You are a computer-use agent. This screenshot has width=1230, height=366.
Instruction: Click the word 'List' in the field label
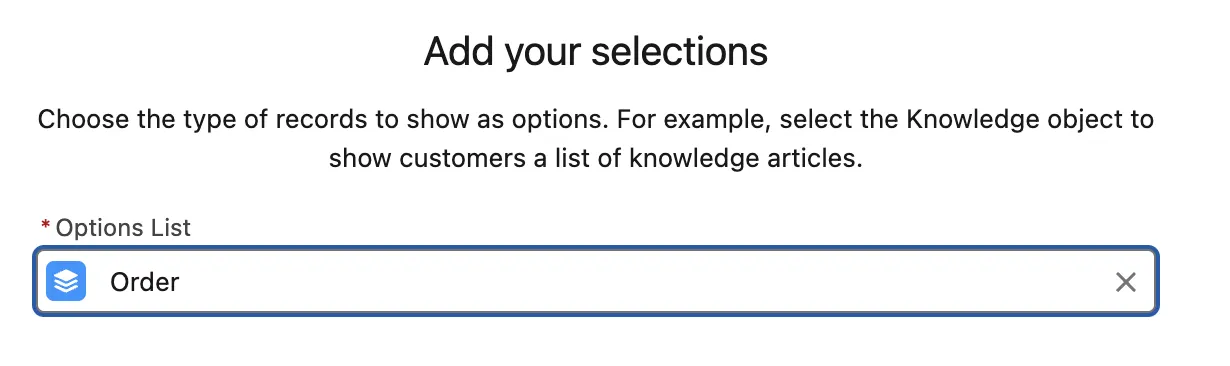172,228
